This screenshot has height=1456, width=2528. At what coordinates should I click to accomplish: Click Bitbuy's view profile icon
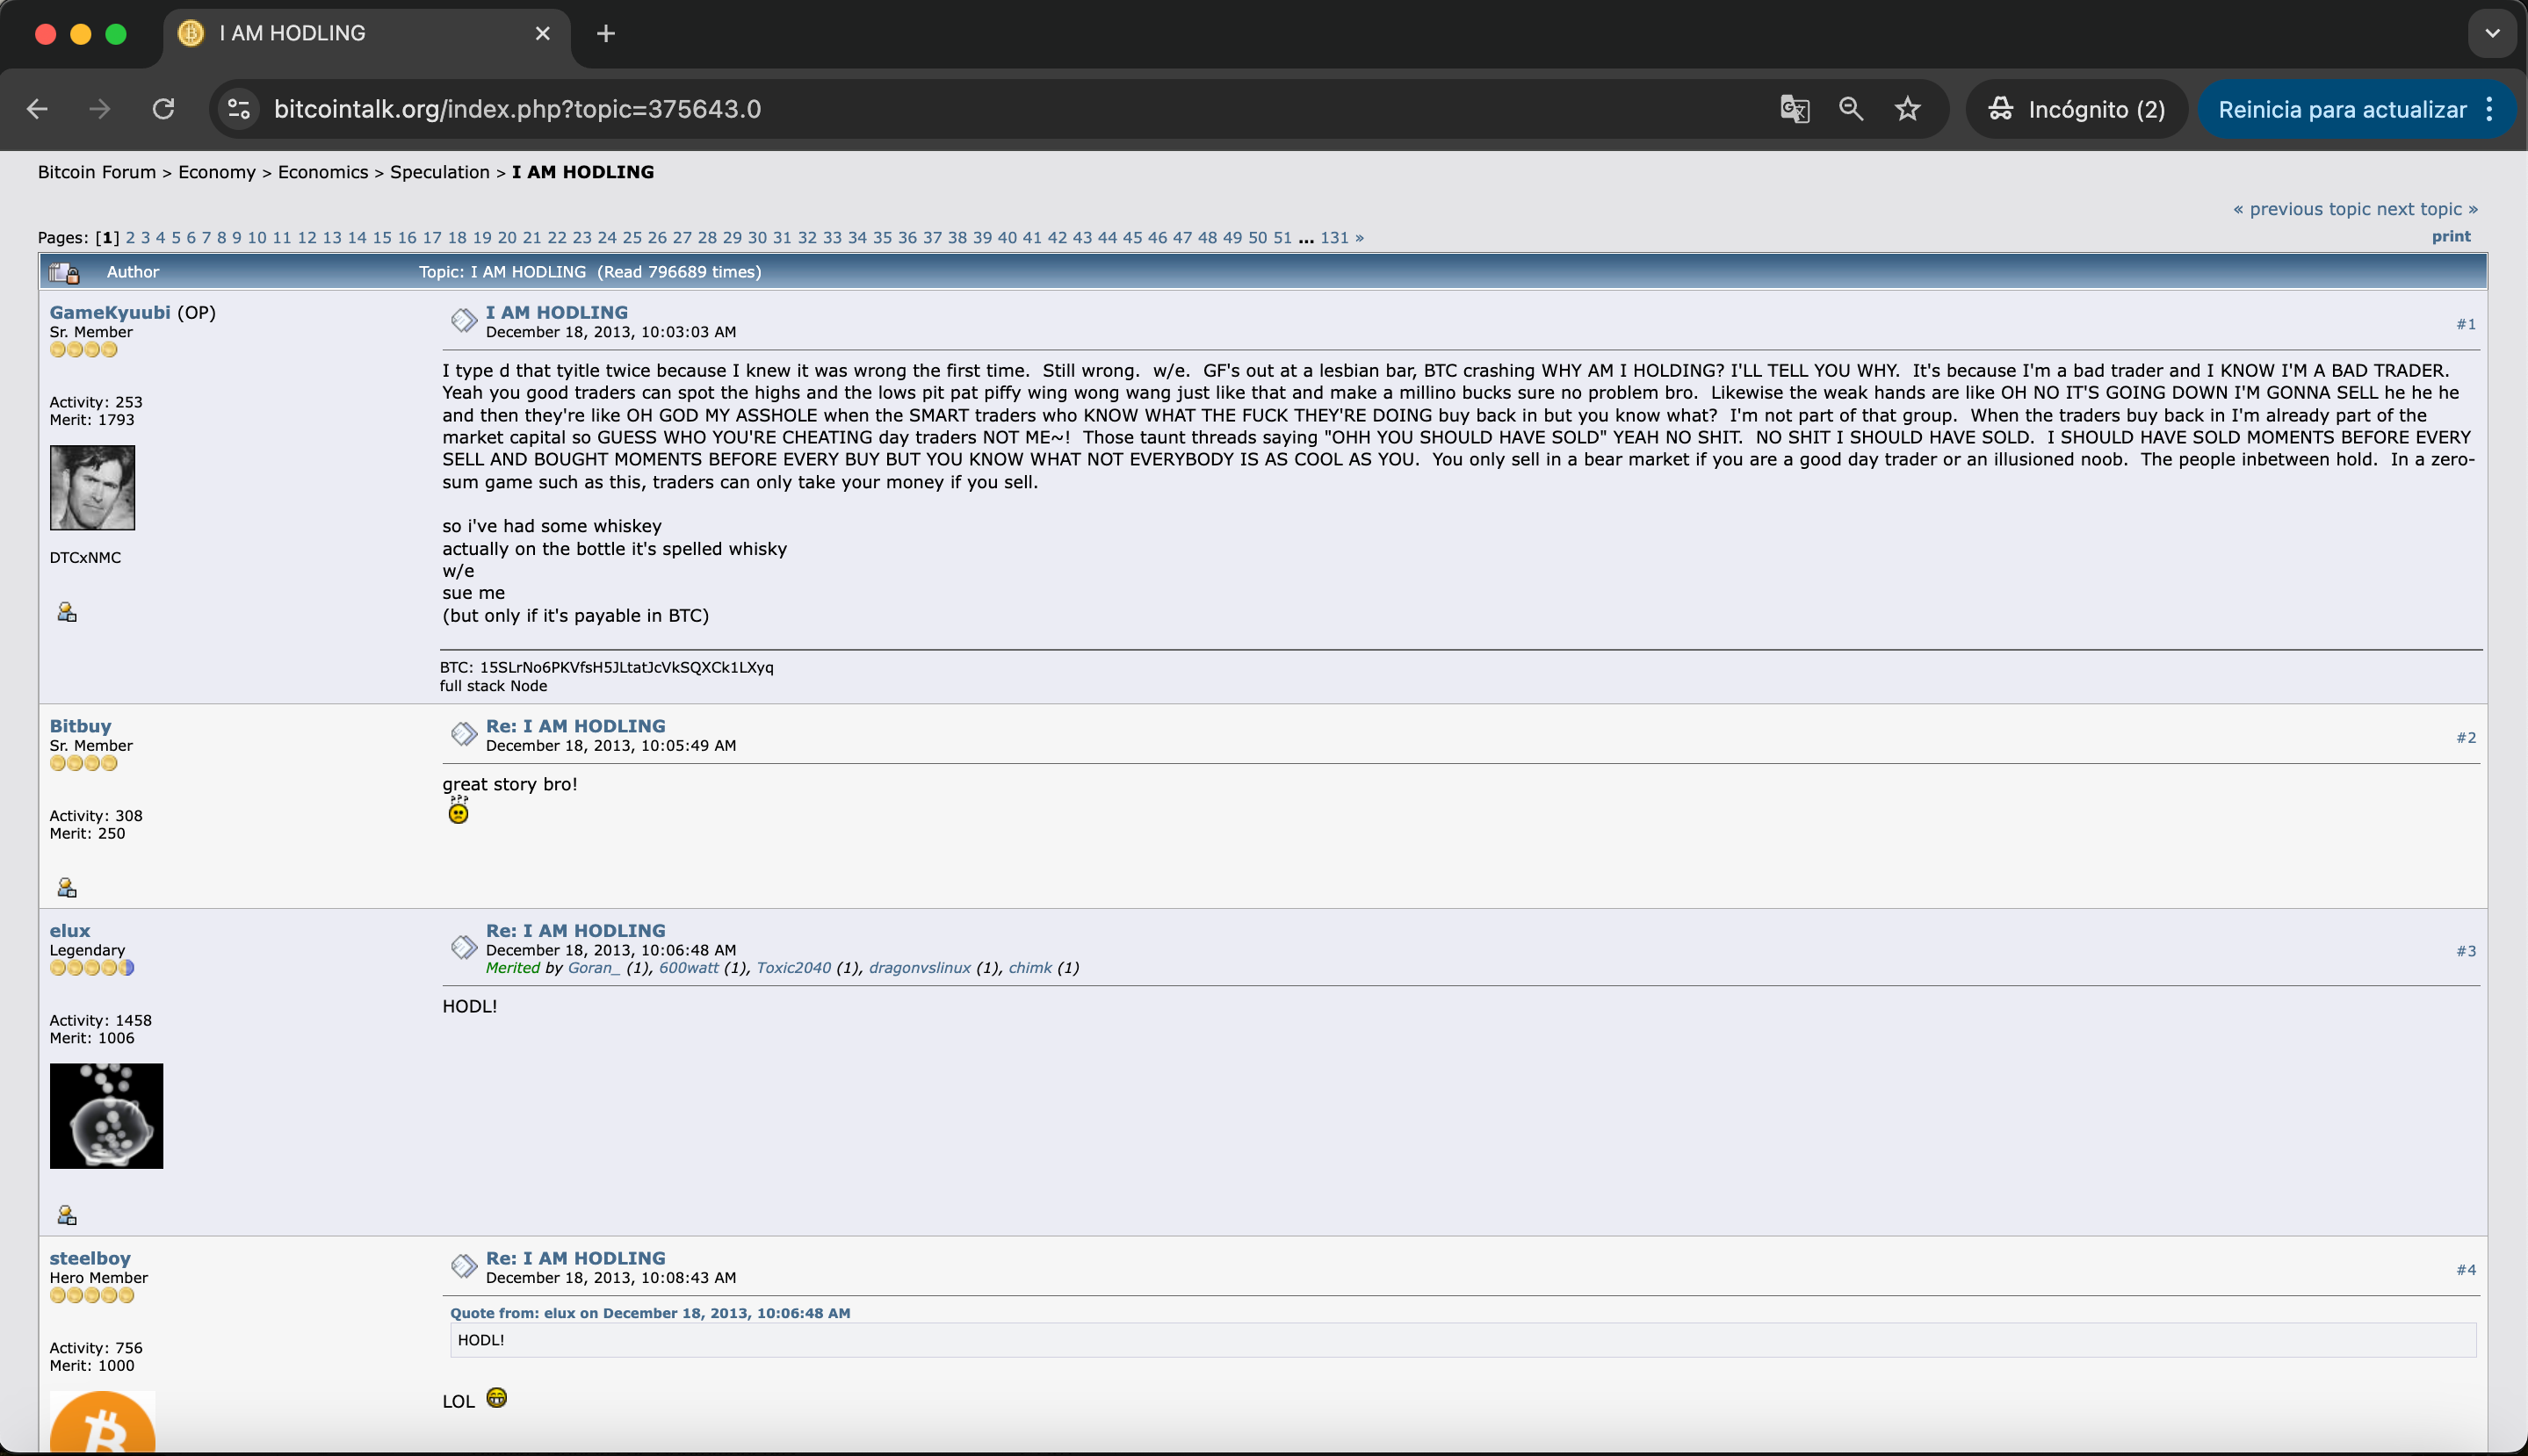point(67,888)
